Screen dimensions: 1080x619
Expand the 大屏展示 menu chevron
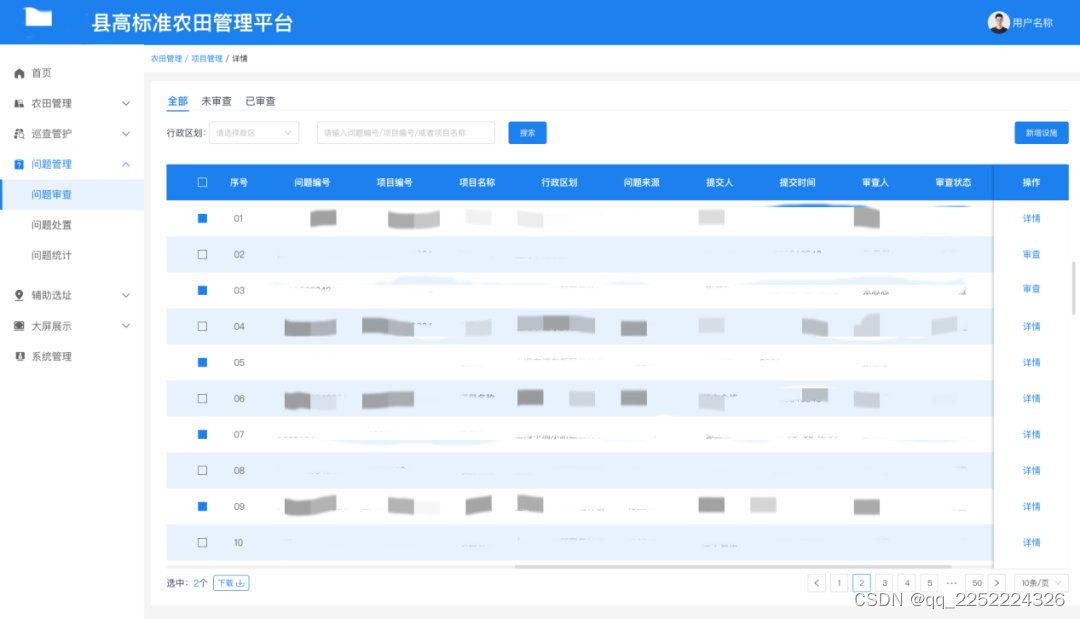126,326
